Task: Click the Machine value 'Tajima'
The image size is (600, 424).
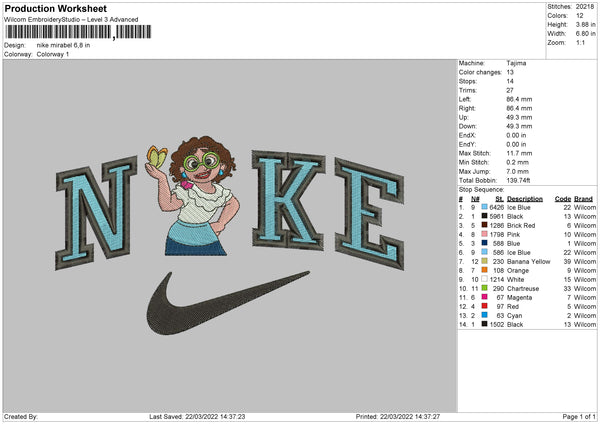Action: (x=516, y=63)
